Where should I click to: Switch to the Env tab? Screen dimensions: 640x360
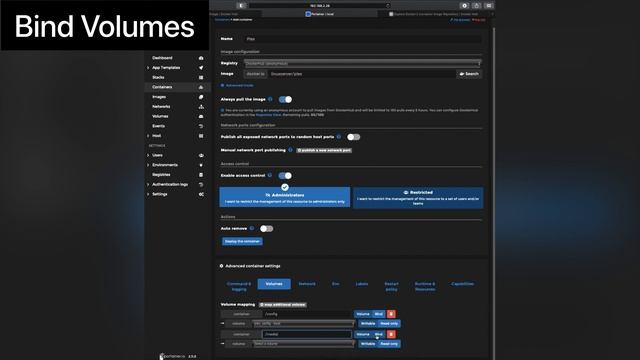335,284
